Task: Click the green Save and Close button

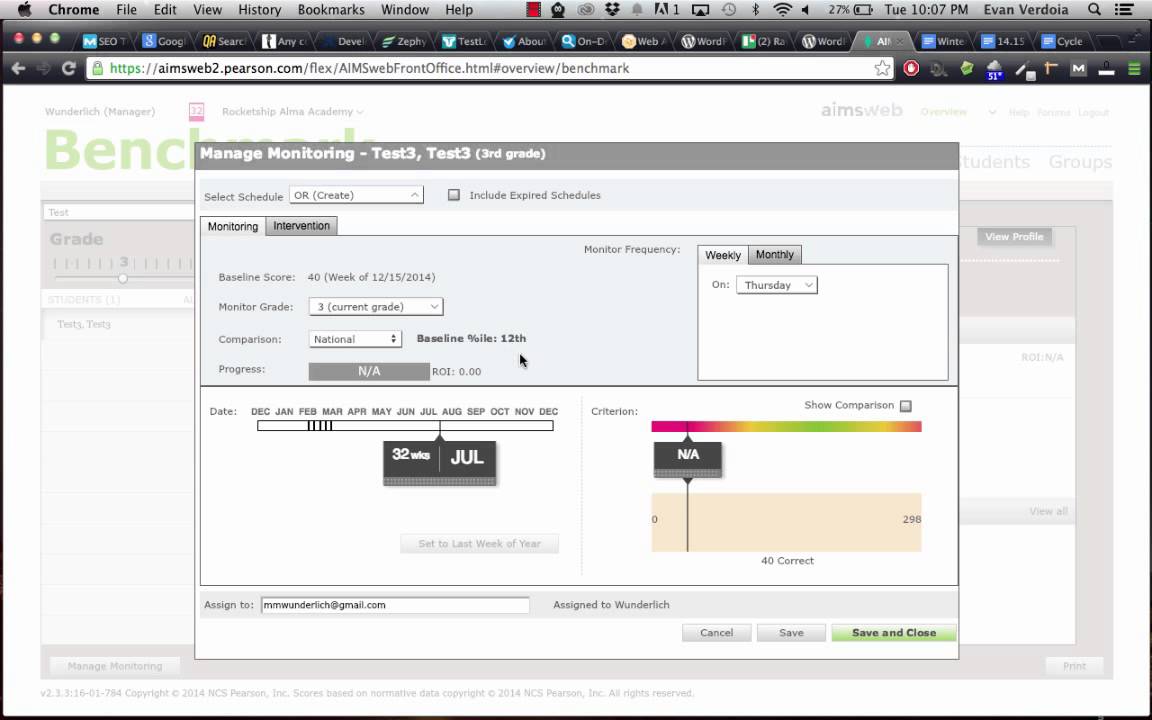Action: click(x=894, y=633)
